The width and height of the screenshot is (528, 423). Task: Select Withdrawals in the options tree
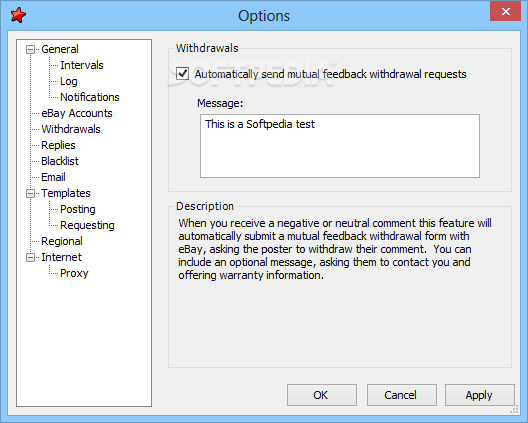(x=71, y=129)
